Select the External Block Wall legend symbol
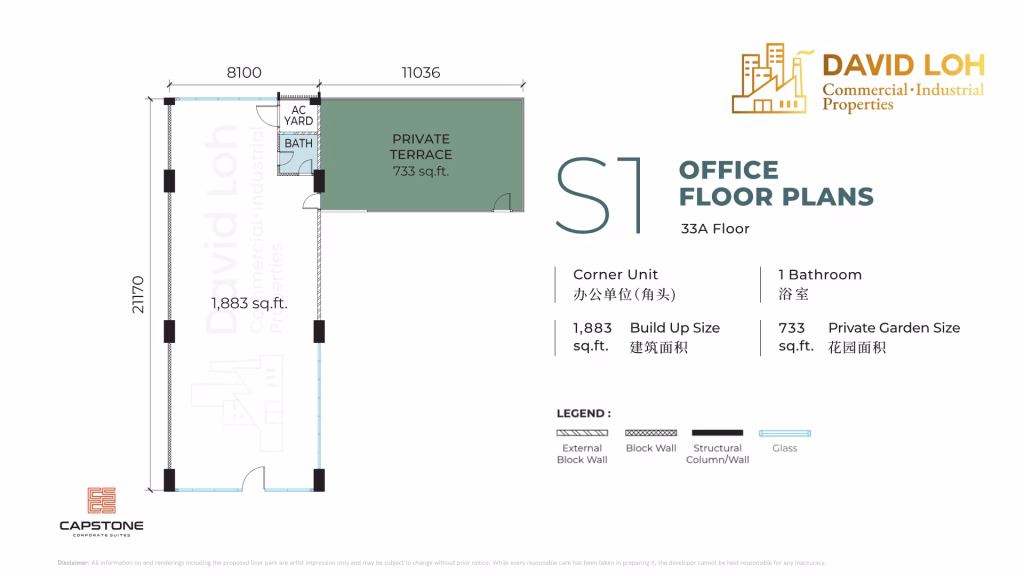 [x=582, y=433]
